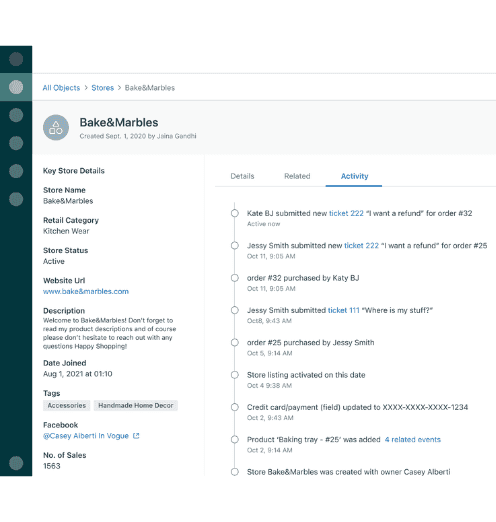Screen dimensions: 496x522
Task: Switch to the Related tab
Action: point(297,176)
